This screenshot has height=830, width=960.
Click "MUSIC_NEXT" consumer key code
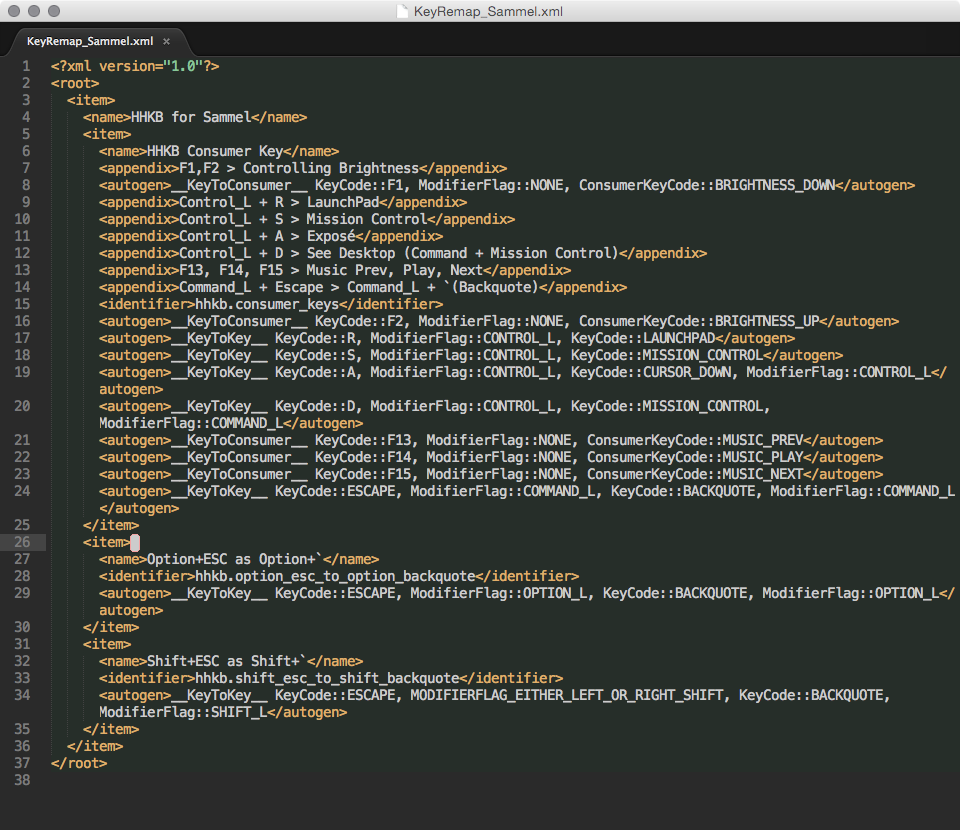[763, 474]
